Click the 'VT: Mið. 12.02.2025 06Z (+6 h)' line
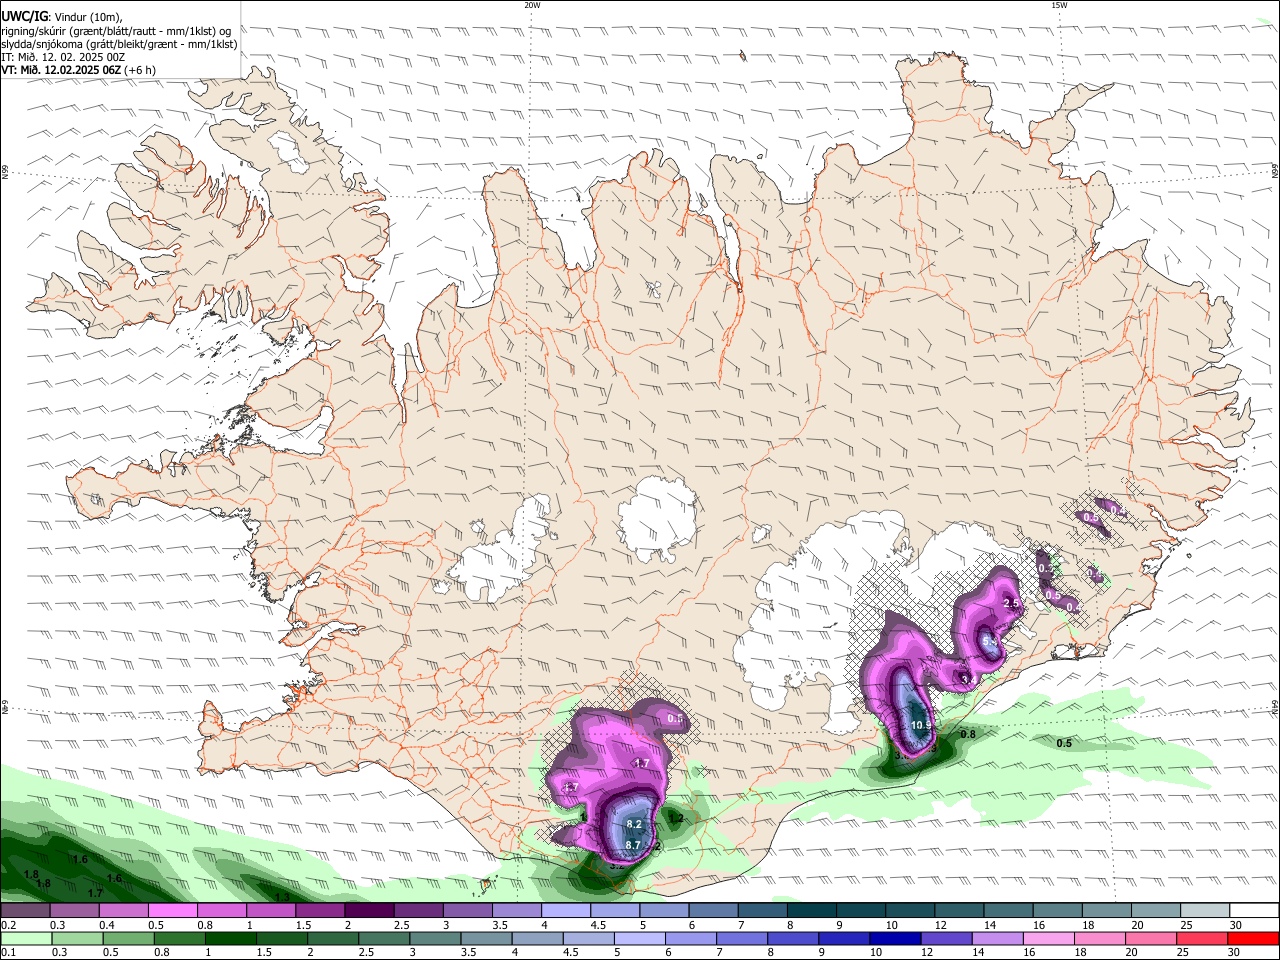1280x960 pixels. pyautogui.click(x=78, y=70)
